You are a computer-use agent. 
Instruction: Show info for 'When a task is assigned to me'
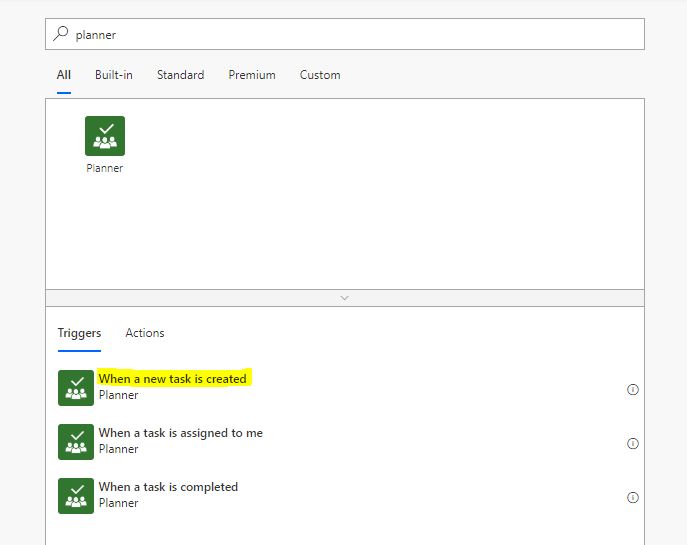coord(633,443)
